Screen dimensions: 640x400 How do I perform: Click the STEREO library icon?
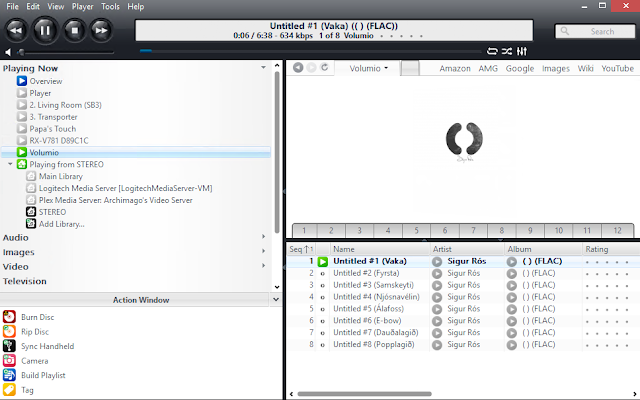click(31, 212)
